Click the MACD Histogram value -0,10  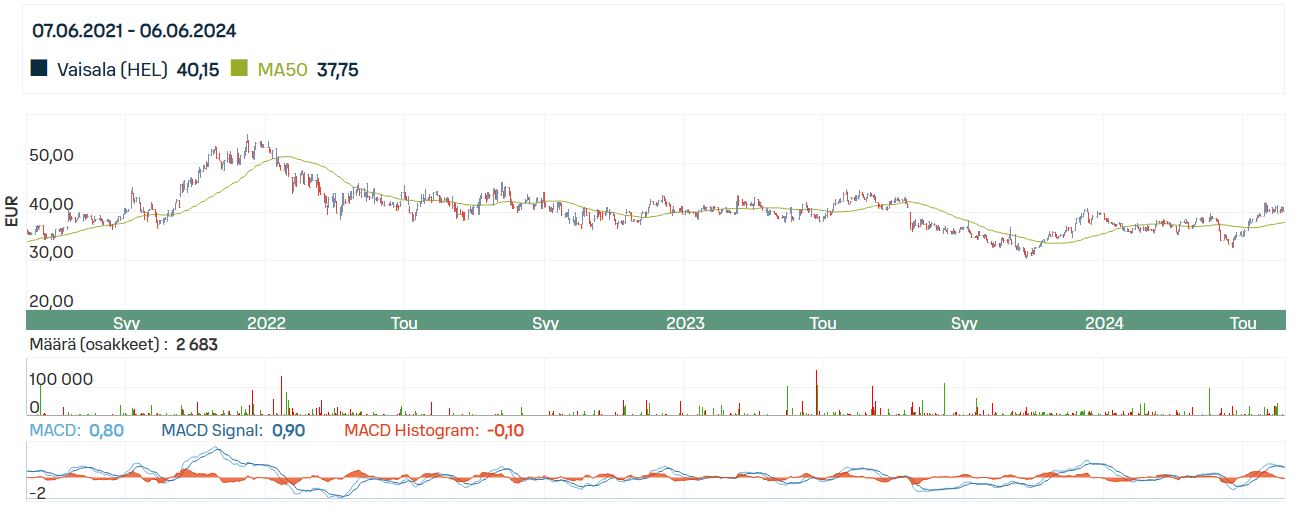[505, 431]
